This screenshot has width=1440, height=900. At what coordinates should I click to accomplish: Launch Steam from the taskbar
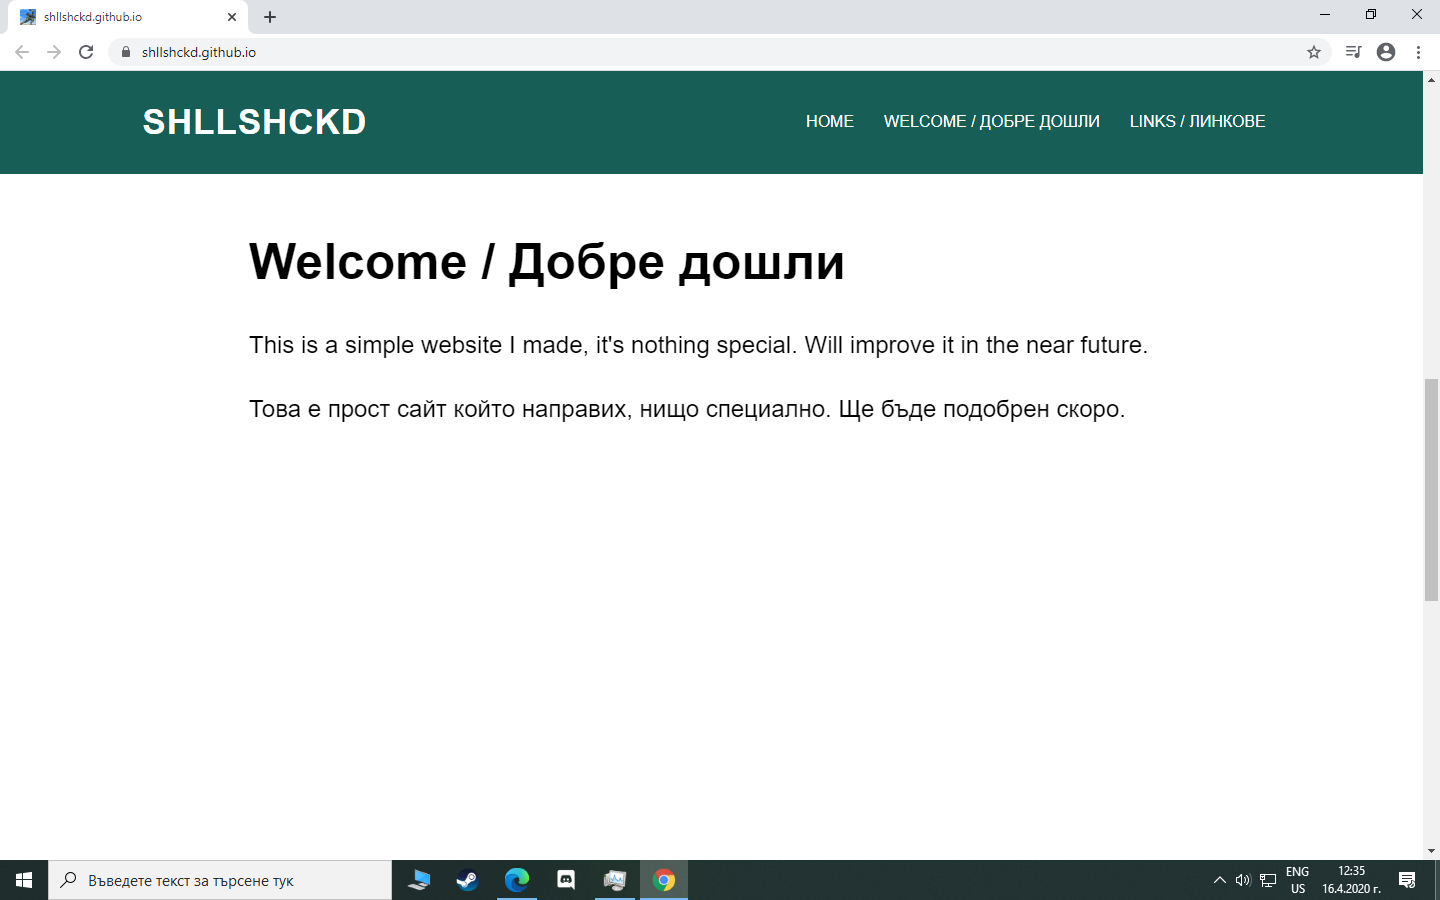[x=467, y=880]
